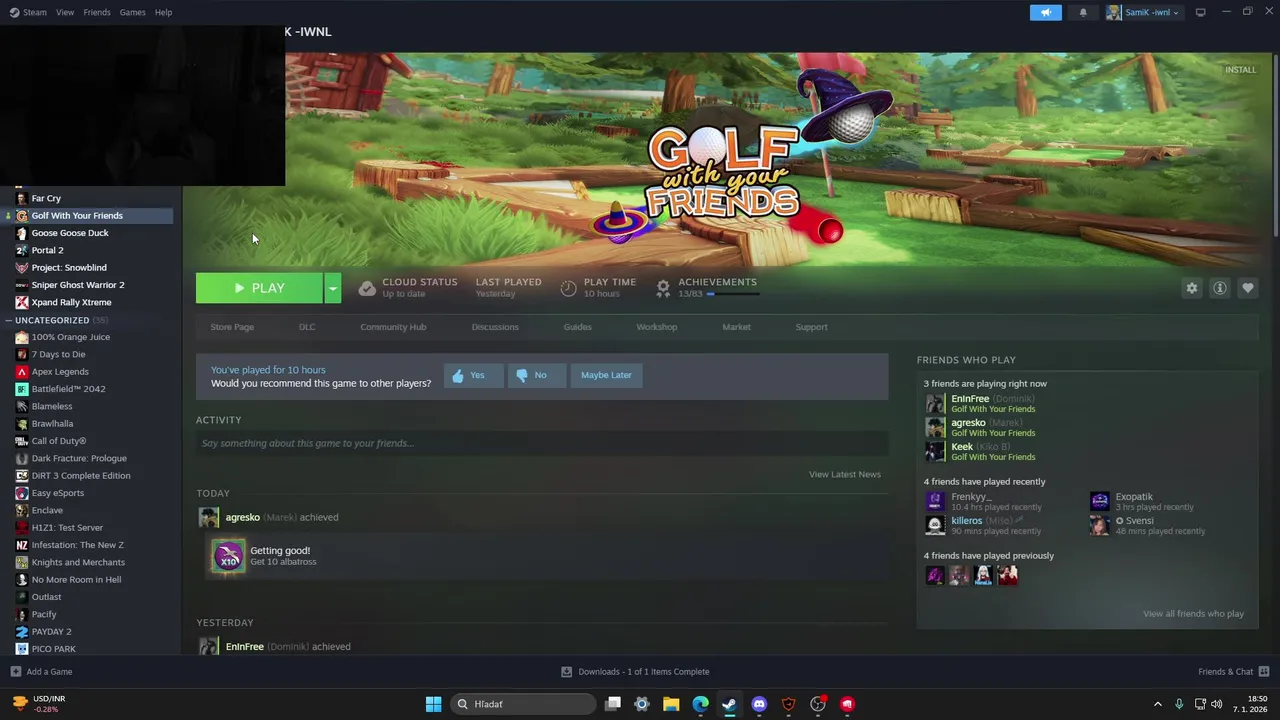Viewport: 1280px width, 720px height.
Task: Click the Cloud Status icon
Action: 367,288
